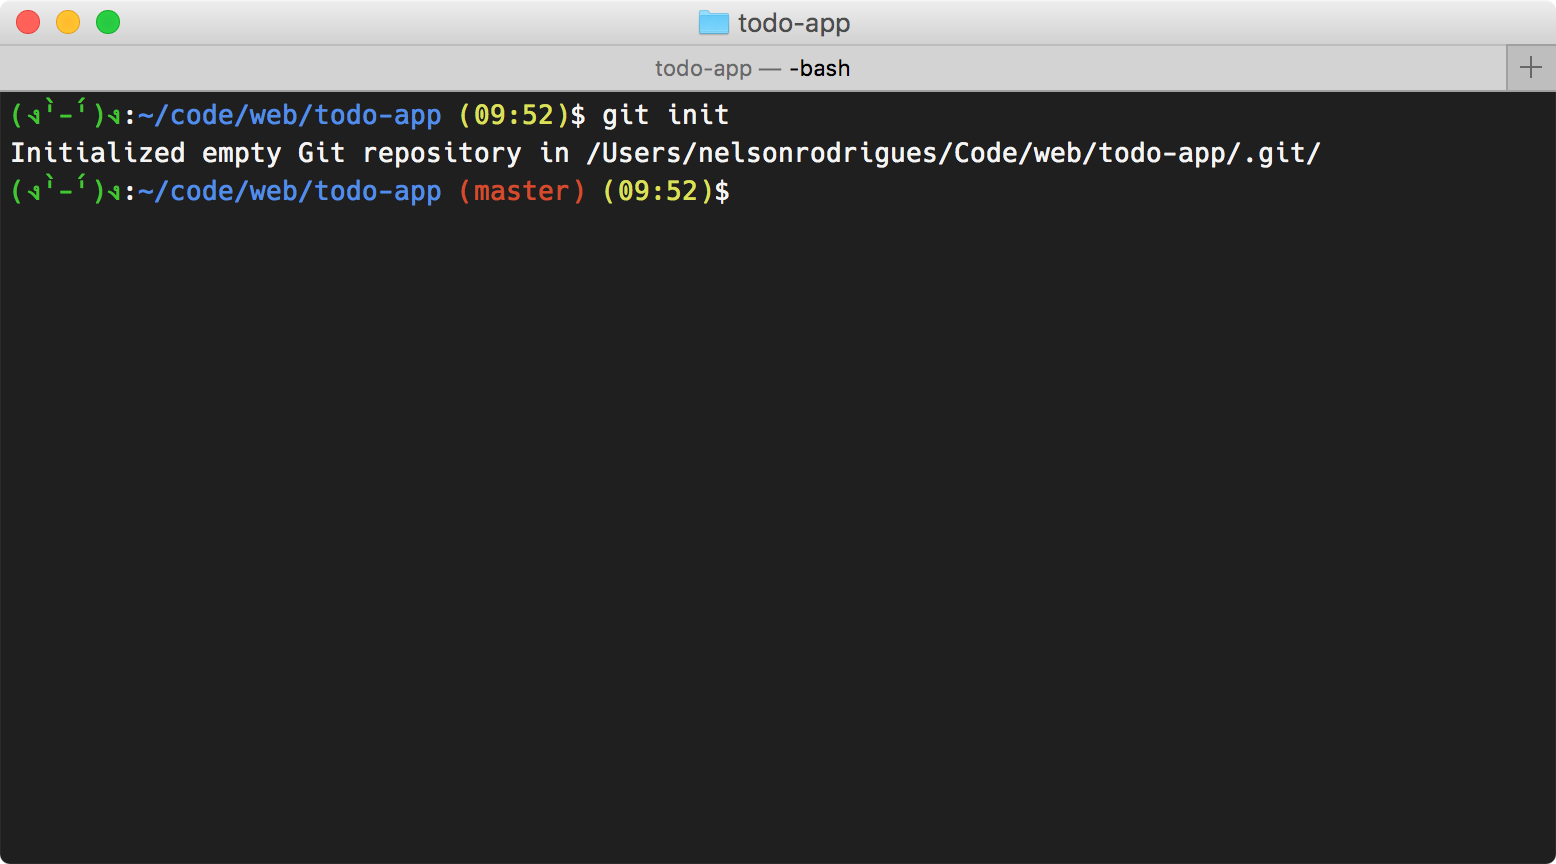Open a new tab with the plus icon
This screenshot has width=1556, height=864.
1530,67
